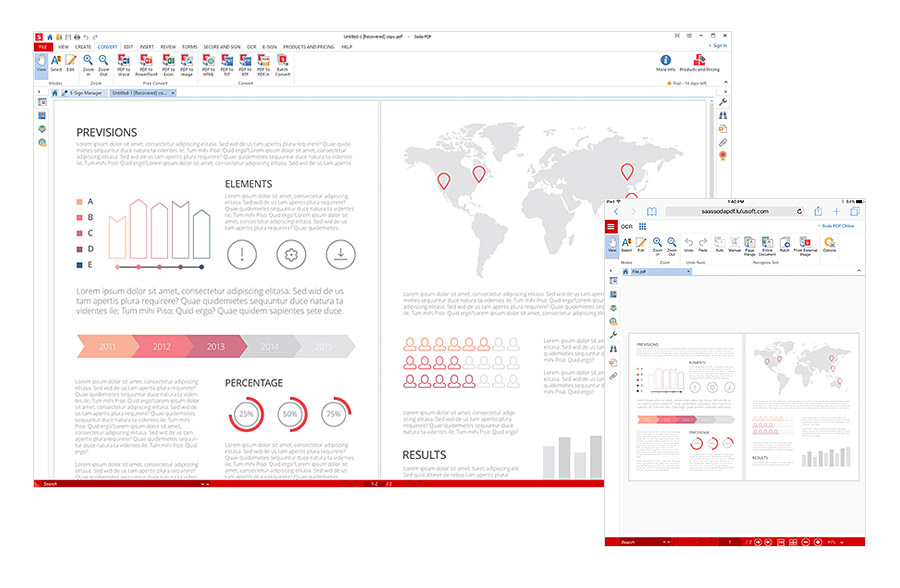
Task: Expand the search options dropdown arrow
Action: (x=203, y=485)
